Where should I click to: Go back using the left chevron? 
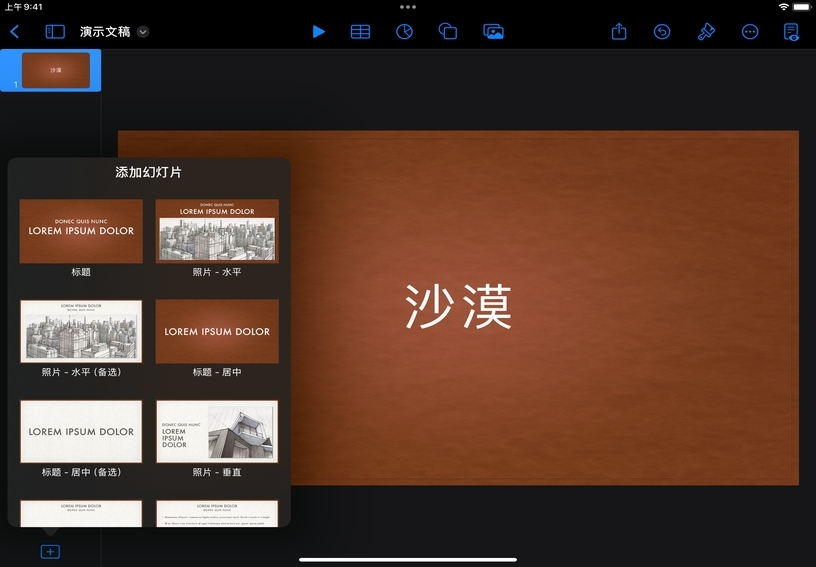15,32
